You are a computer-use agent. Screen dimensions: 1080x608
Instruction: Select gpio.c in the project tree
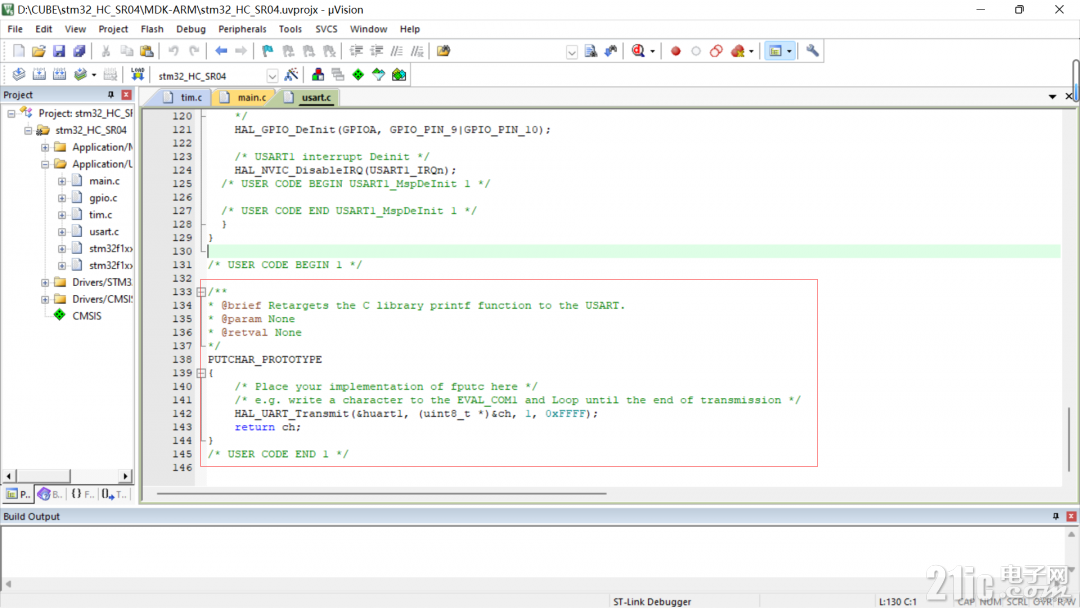click(103, 198)
